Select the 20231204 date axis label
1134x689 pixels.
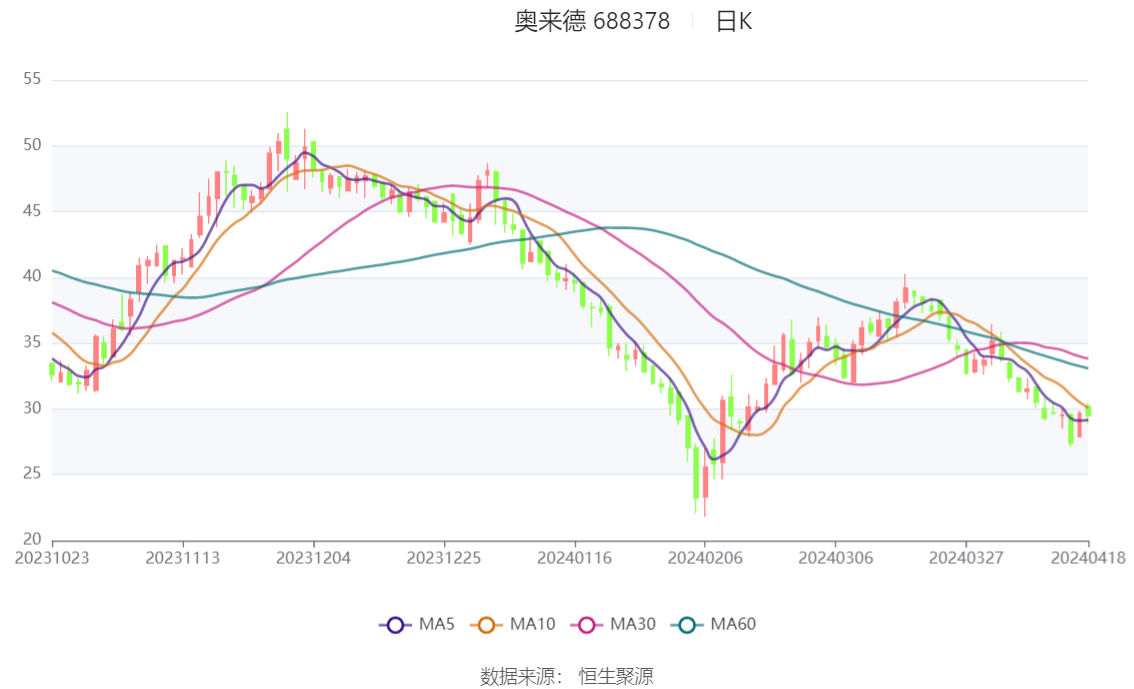pyautogui.click(x=313, y=558)
